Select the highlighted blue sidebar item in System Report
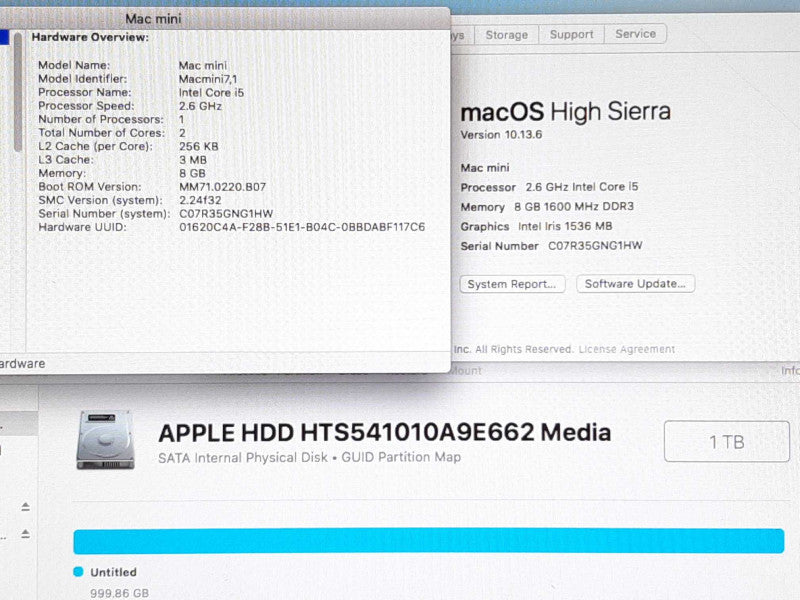 click(x=5, y=37)
